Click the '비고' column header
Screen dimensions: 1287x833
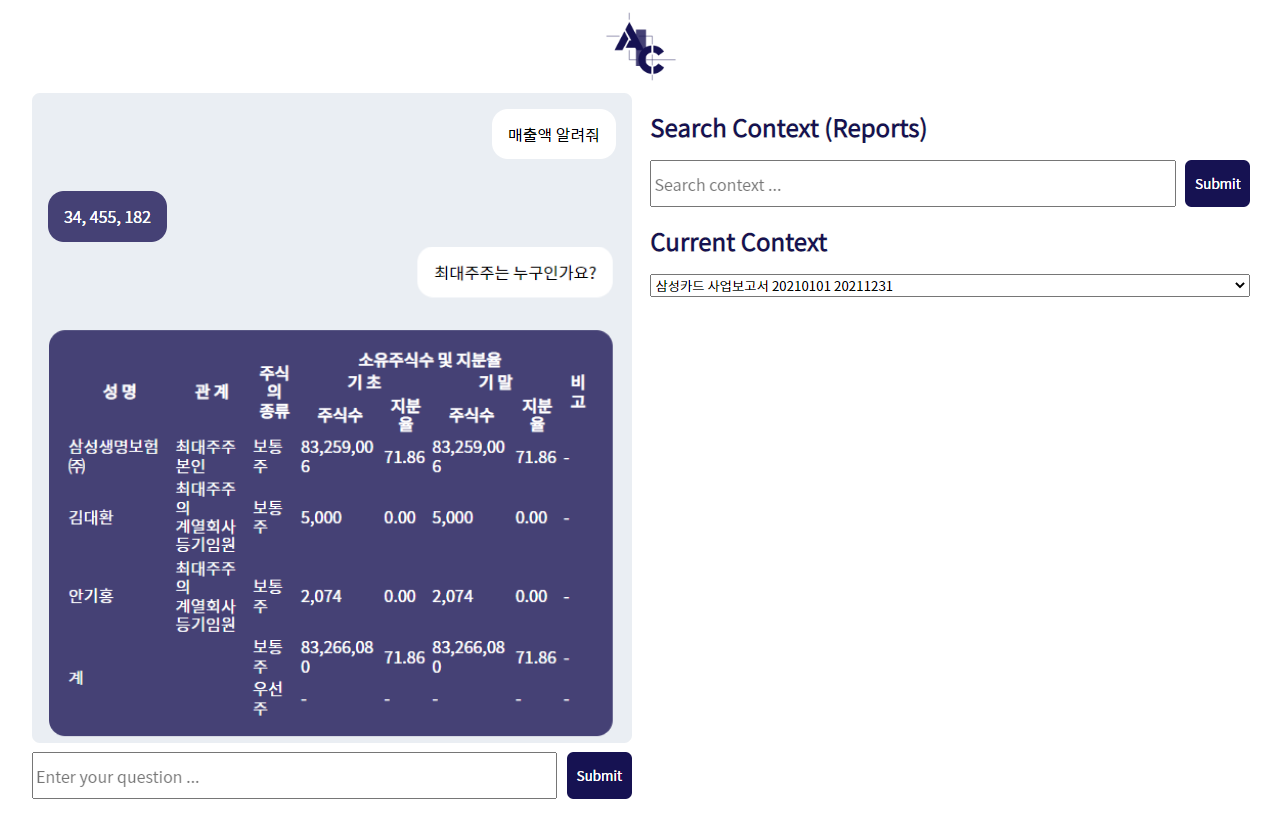577,391
